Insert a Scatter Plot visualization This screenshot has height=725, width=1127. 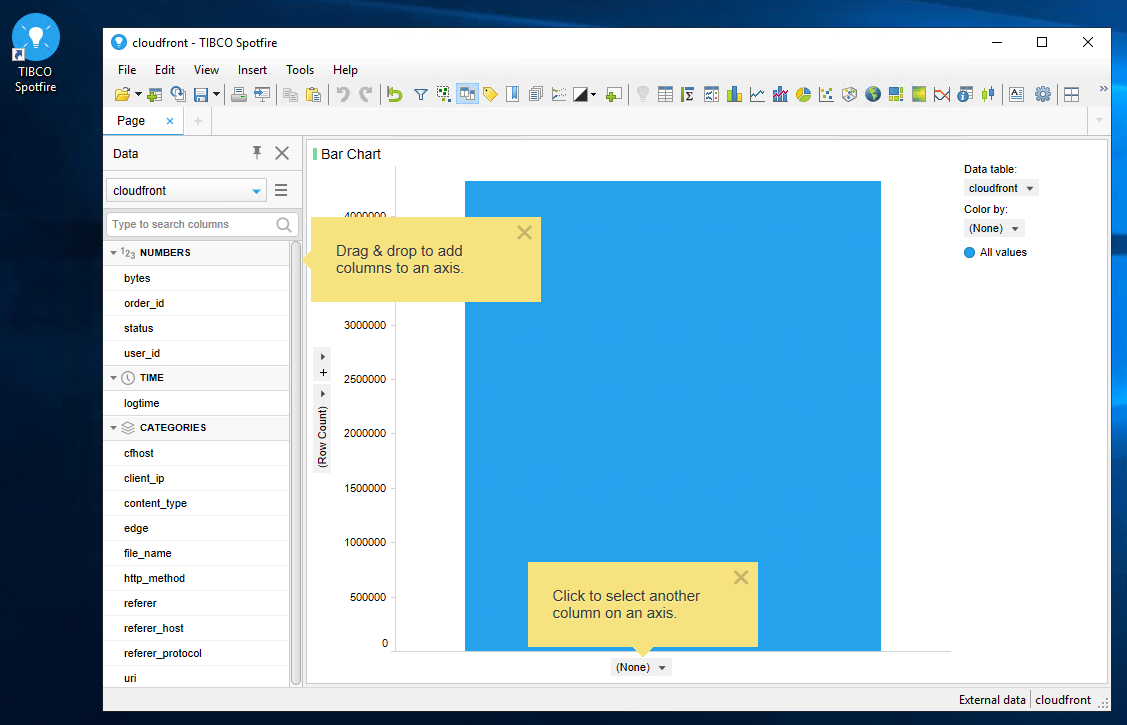[827, 94]
